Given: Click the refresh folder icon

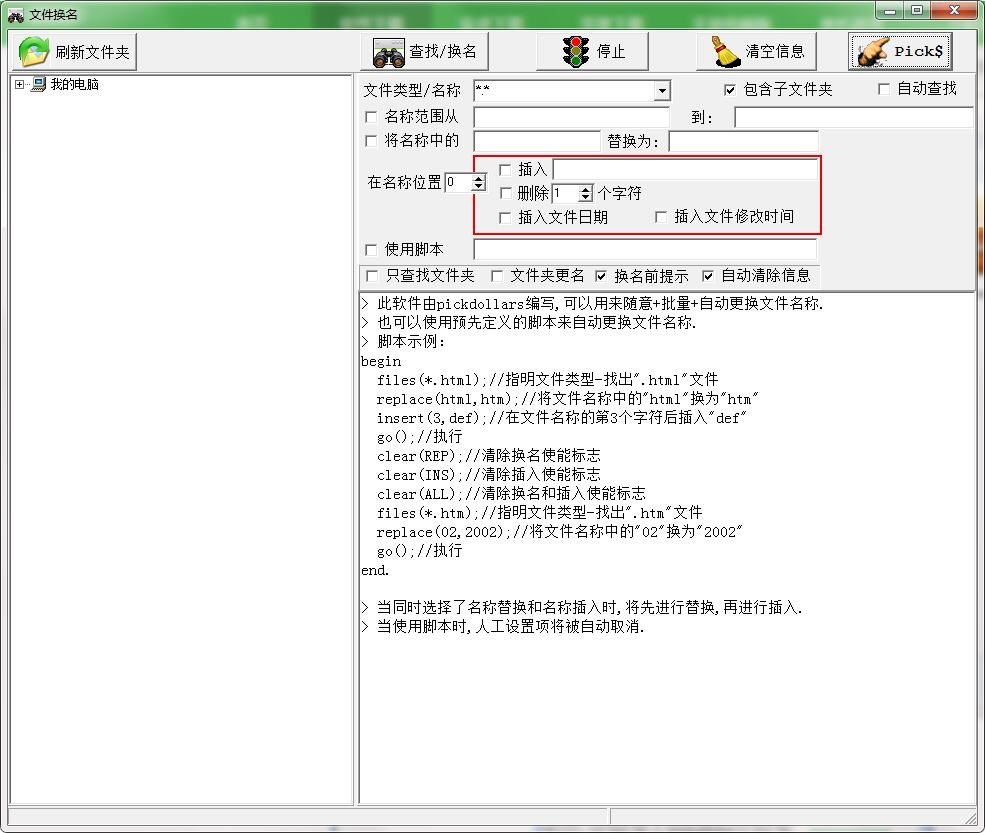Looking at the screenshot, I should (x=33, y=52).
